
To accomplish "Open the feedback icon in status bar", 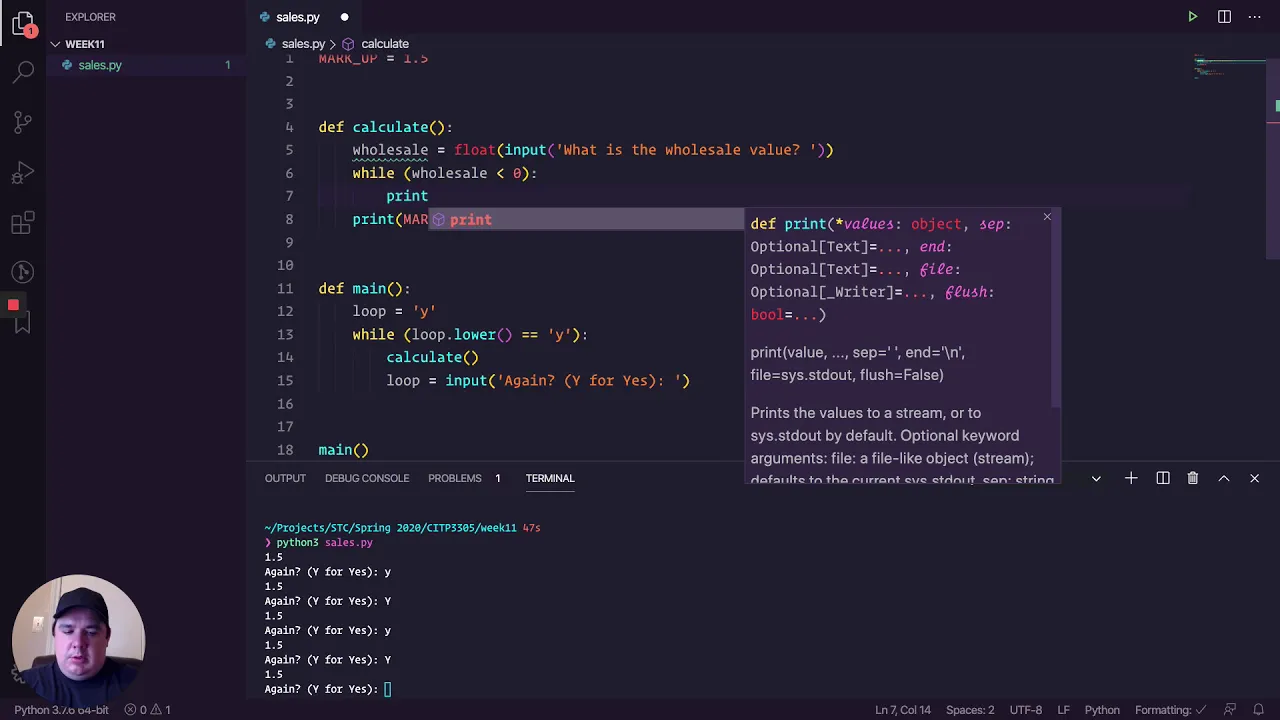I will (x=1230, y=710).
